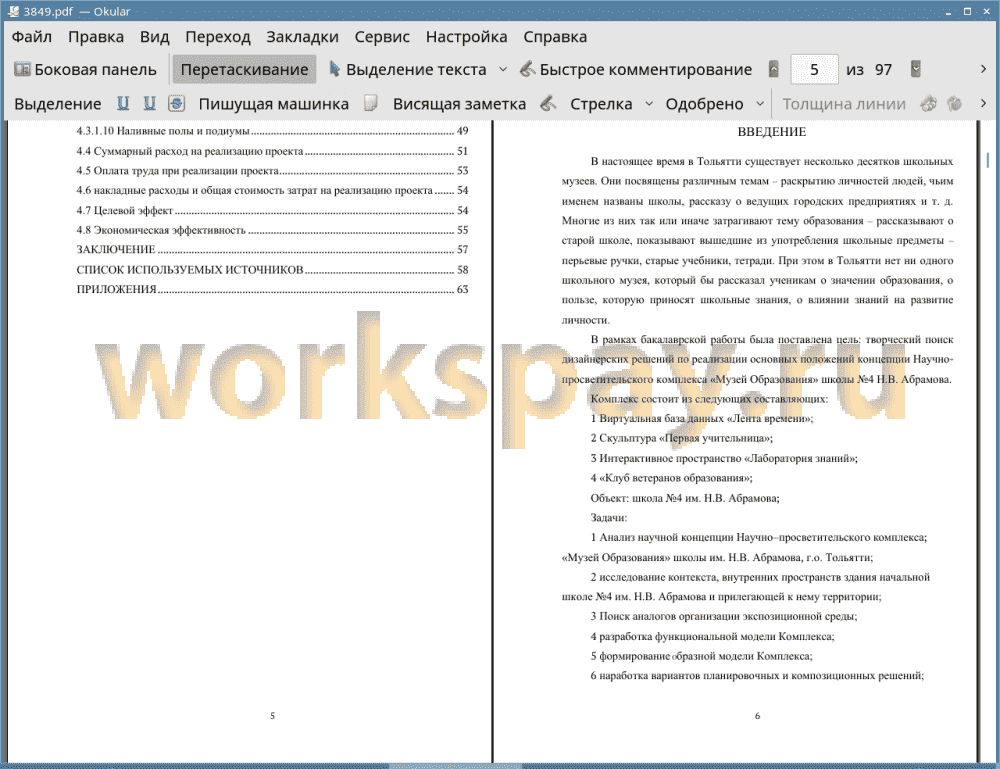
Task: Click contents entry '4.3.1.10 Наливные полы и подиумы'
Action: click(x=272, y=131)
